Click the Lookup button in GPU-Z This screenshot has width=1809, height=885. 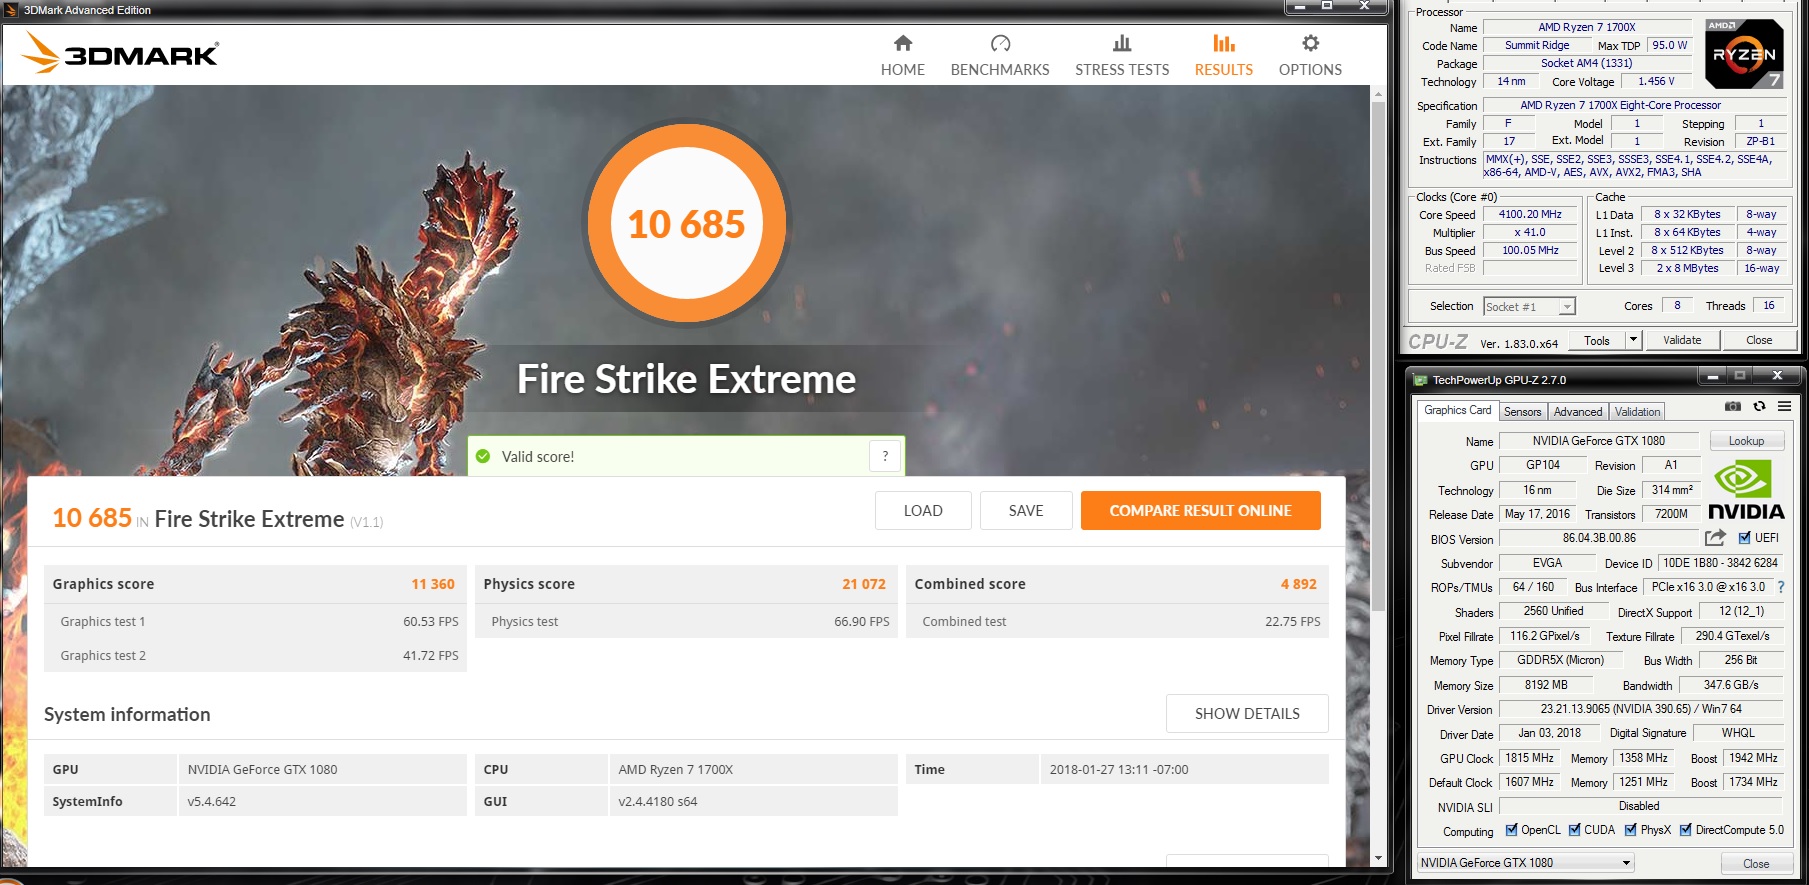[1746, 441]
